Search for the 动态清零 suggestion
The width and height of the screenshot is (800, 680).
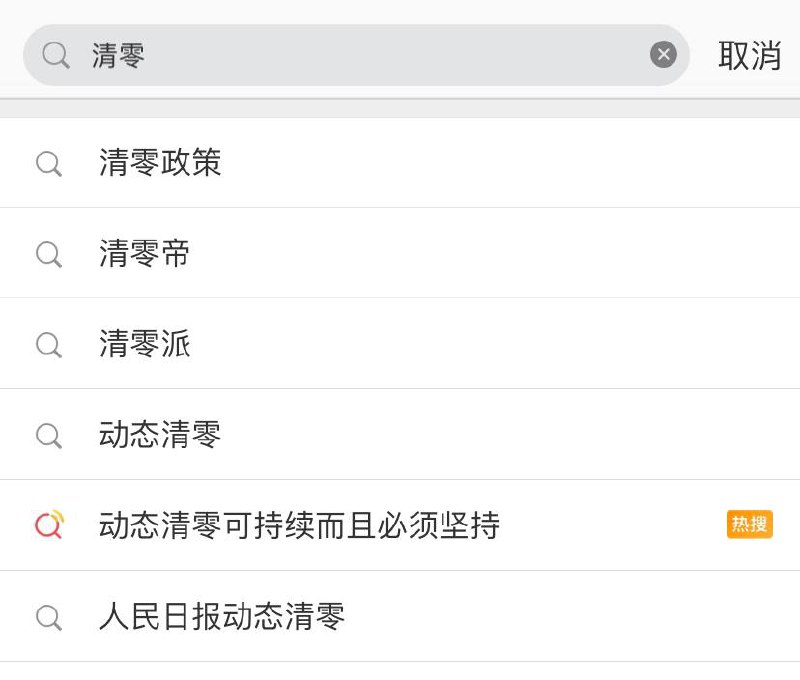[160, 435]
